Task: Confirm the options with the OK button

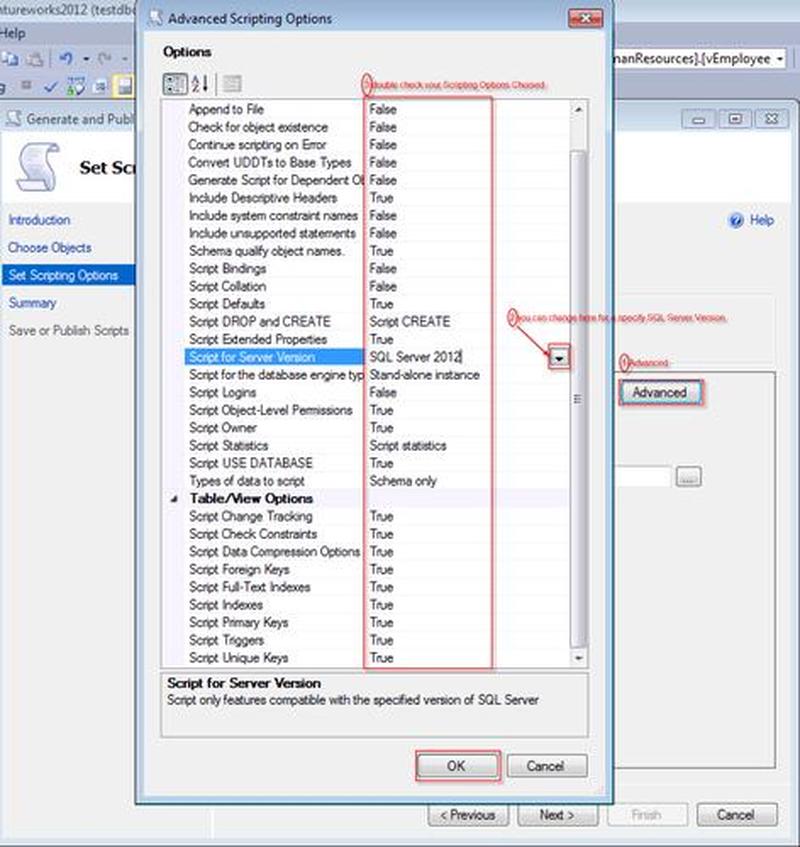Action: [457, 766]
